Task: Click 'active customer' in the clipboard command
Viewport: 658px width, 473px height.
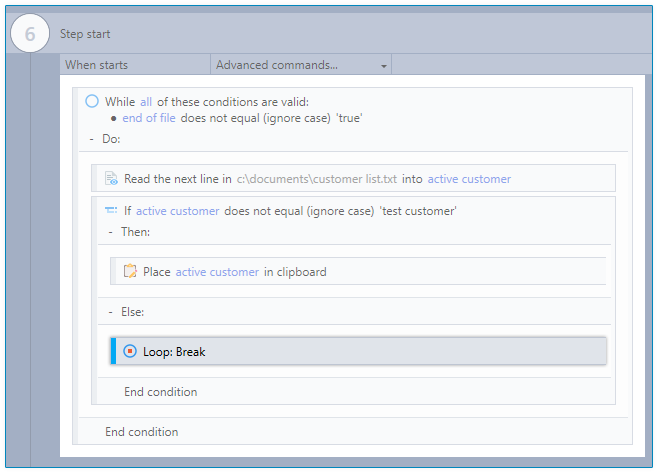Action: tap(217, 272)
